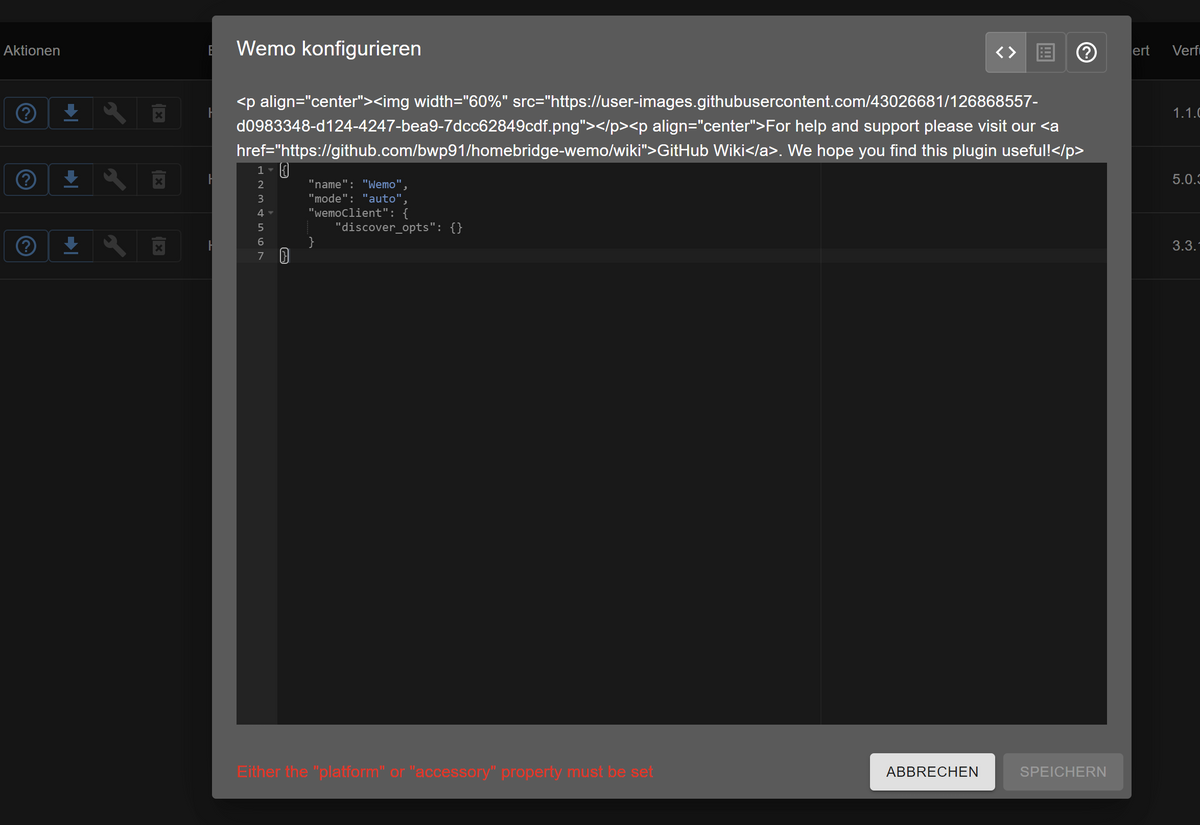Screen dimensions: 1200x825
Task: Open help in the Wemo dialog header
Action: pyautogui.click(x=1086, y=52)
